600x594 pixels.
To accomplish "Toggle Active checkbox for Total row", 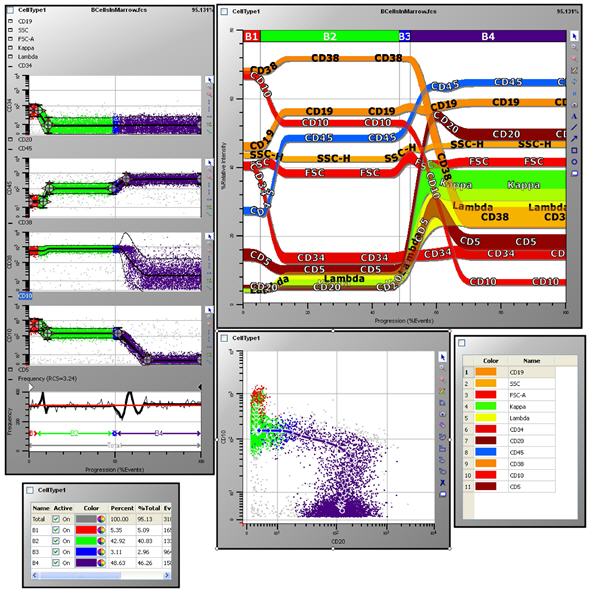I will [56, 519].
